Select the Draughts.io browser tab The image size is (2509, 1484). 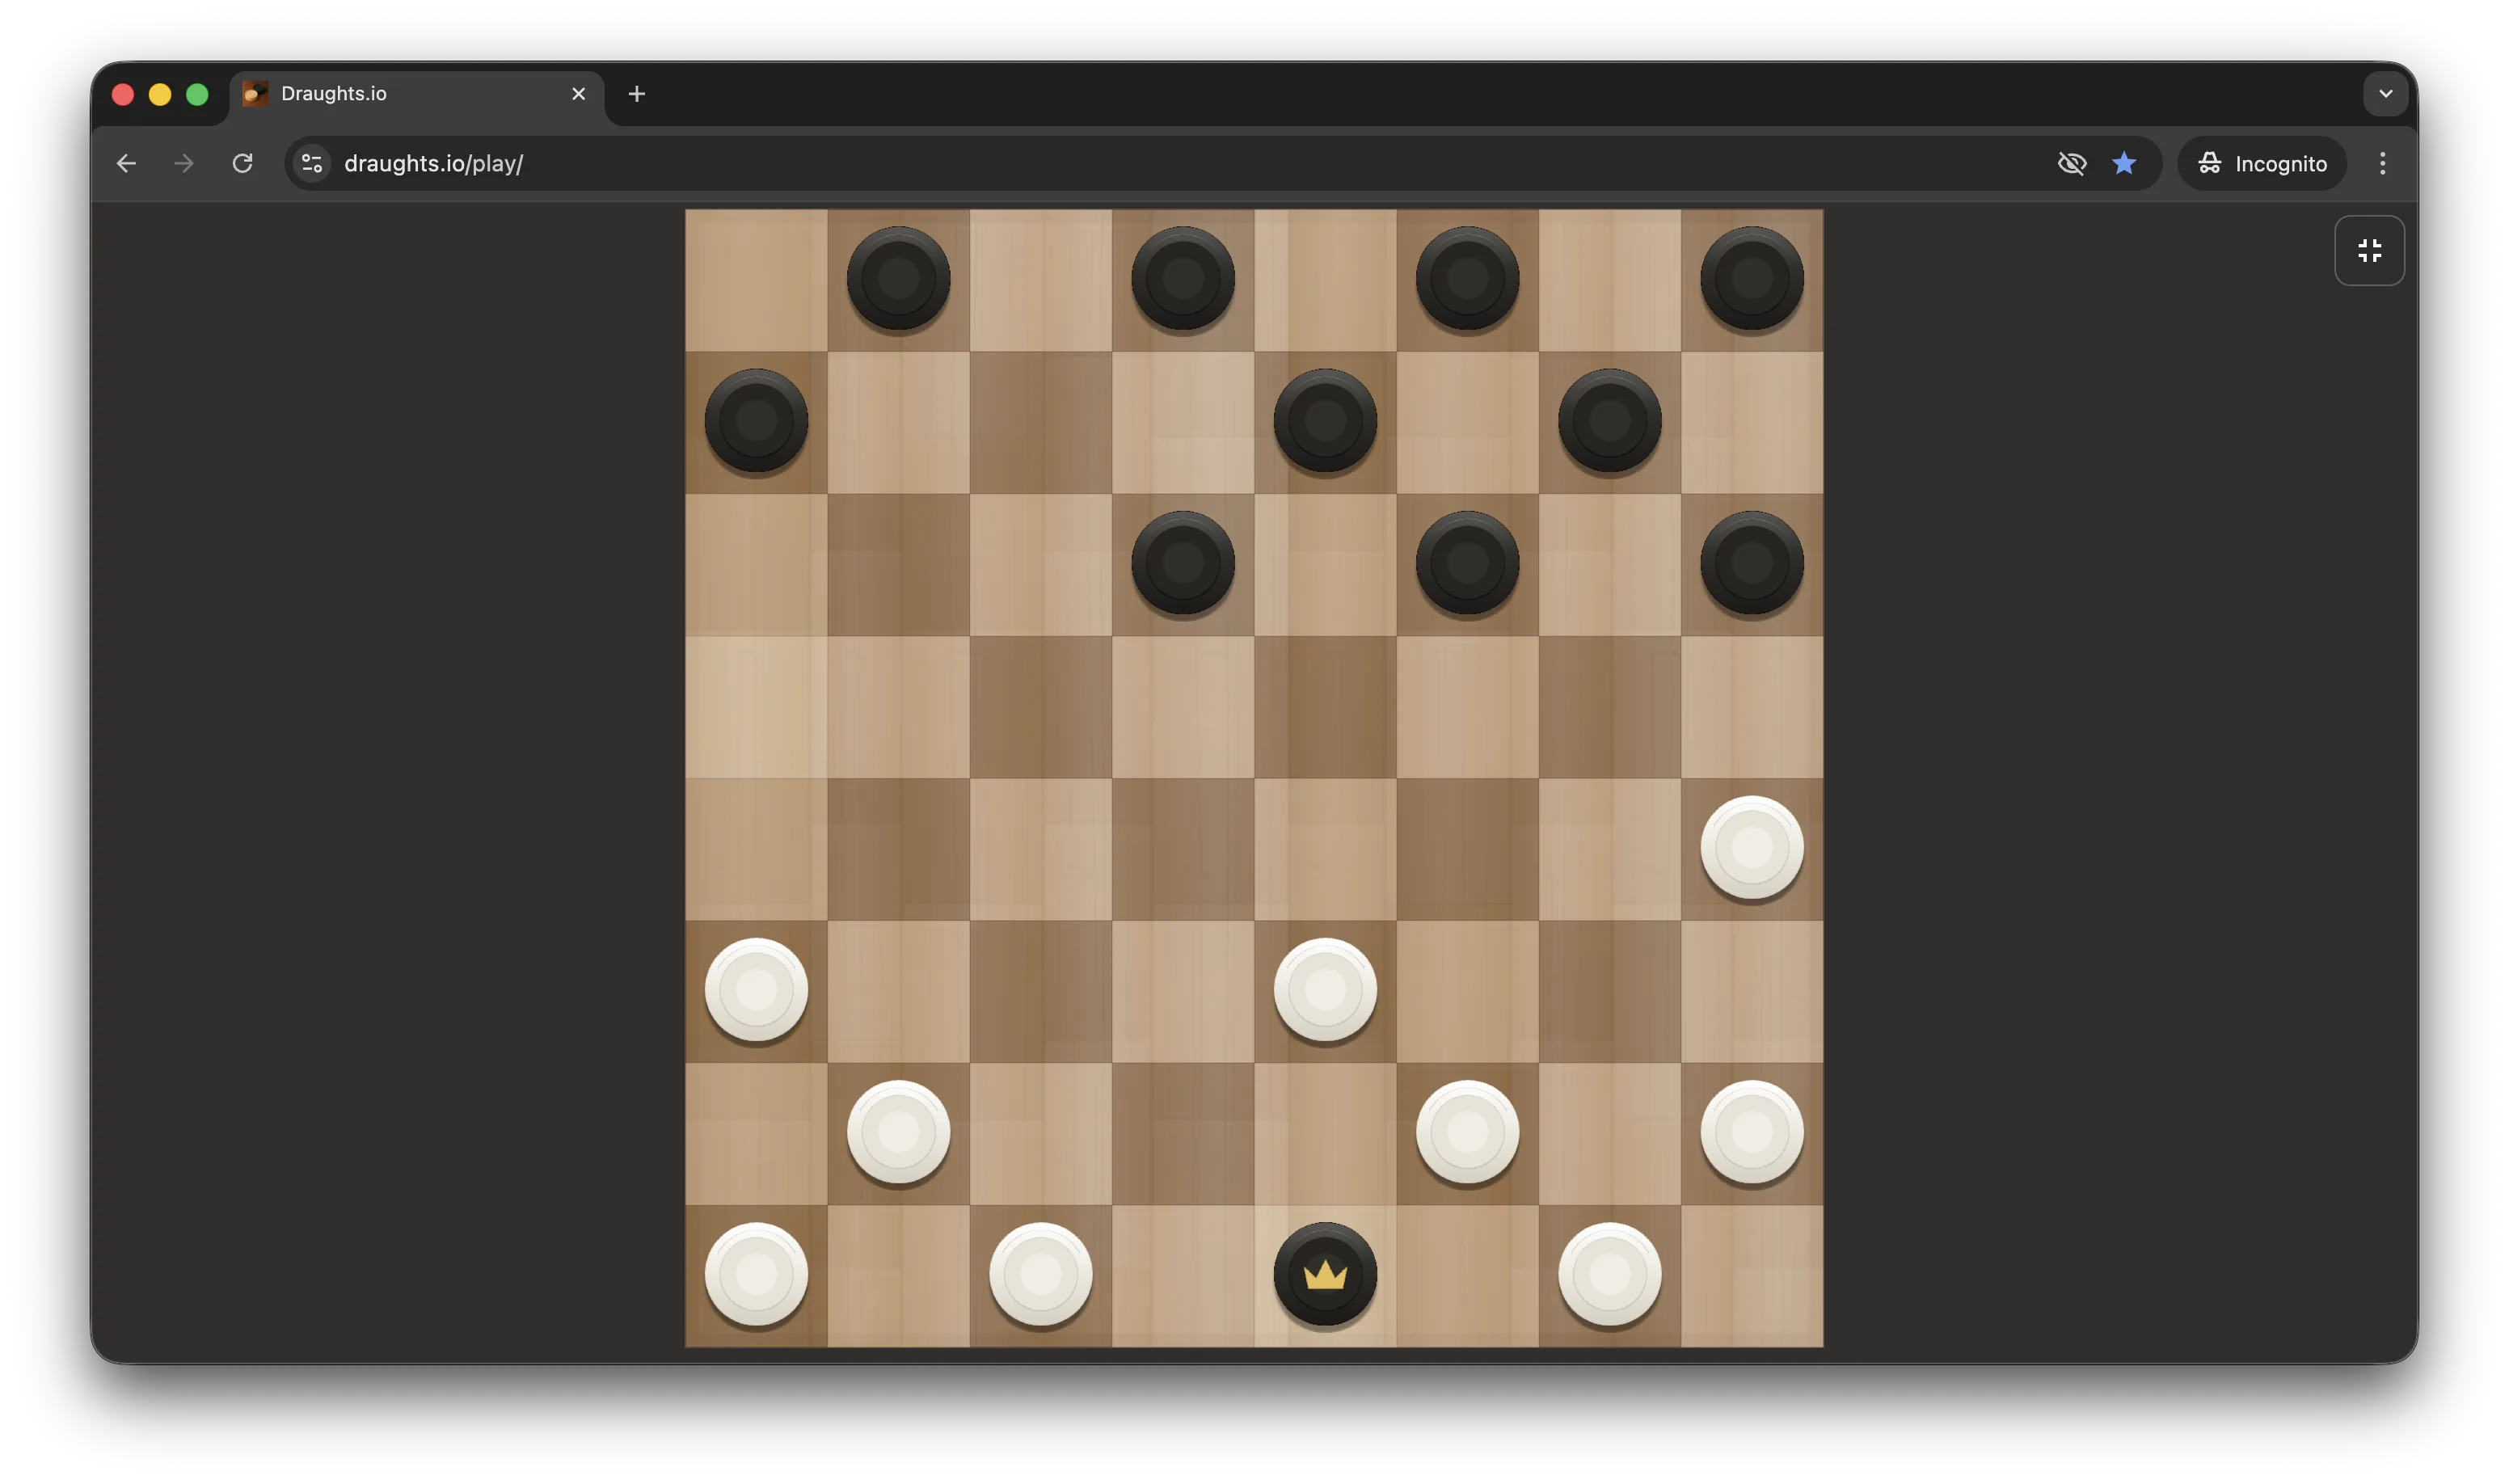(x=400, y=93)
